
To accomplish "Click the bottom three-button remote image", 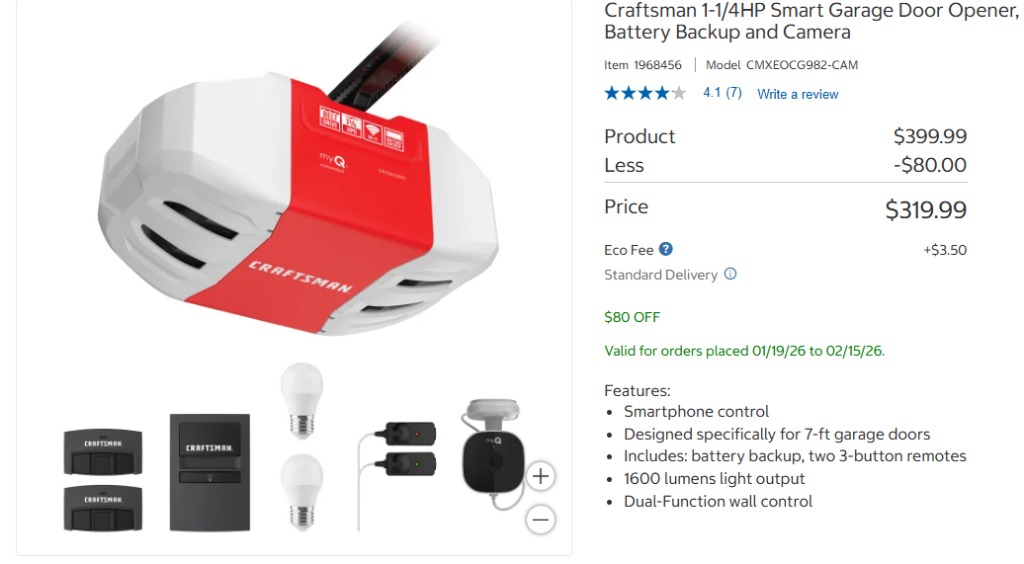I will [x=103, y=507].
